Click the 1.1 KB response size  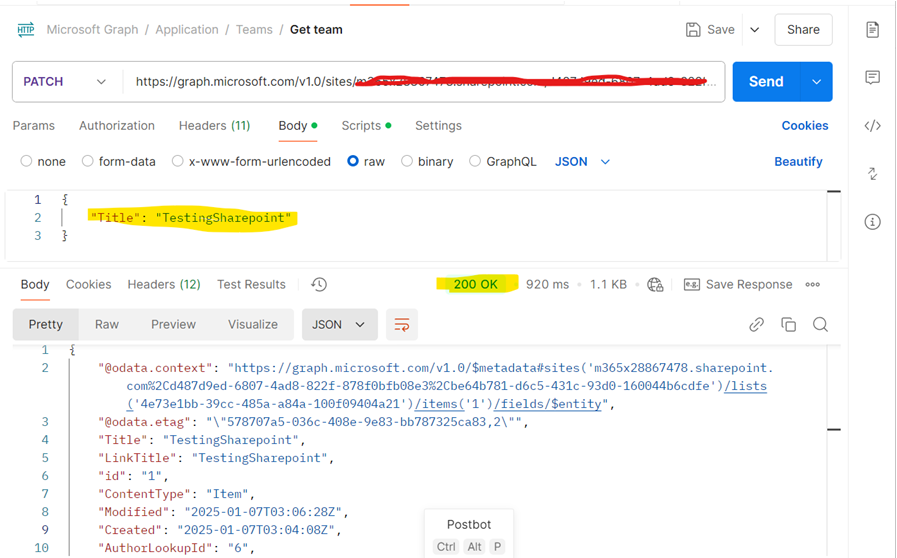tap(608, 284)
